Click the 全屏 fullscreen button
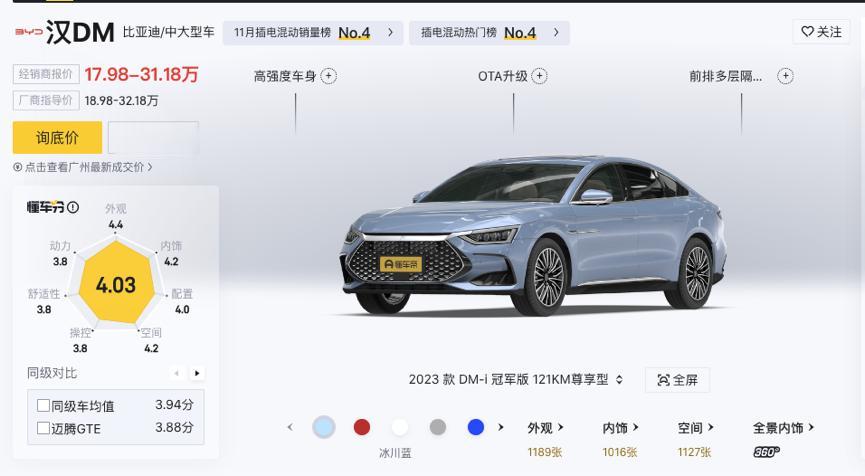Image resolution: width=865 pixels, height=476 pixels. pos(677,380)
